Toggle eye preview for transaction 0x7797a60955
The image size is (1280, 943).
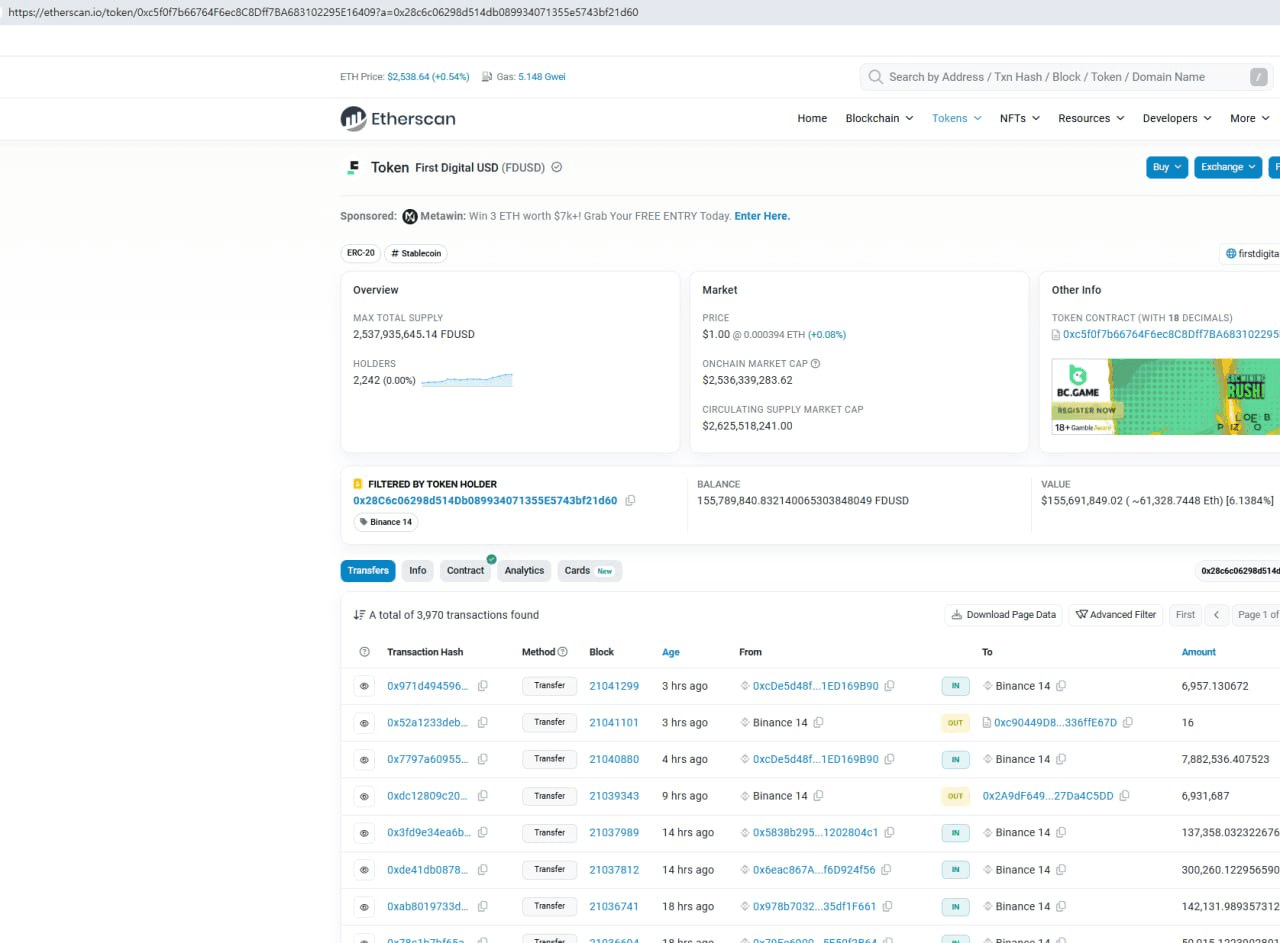[x=364, y=759]
